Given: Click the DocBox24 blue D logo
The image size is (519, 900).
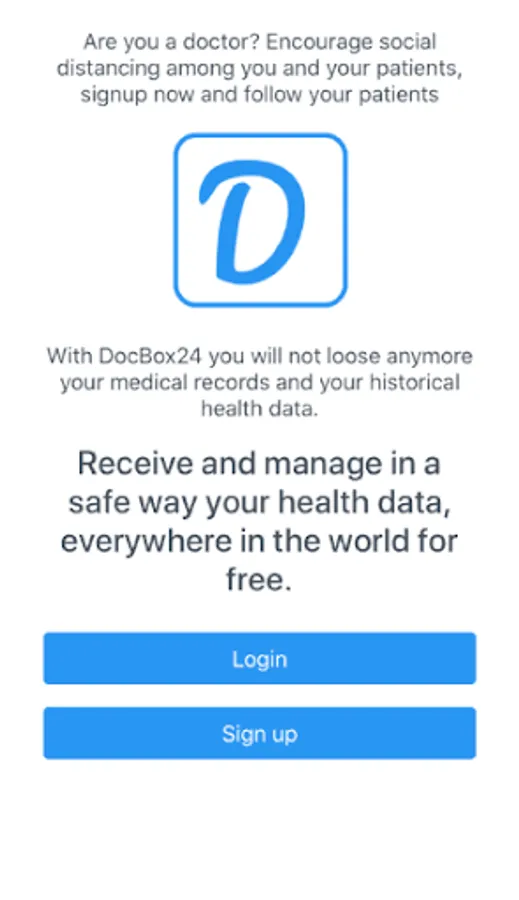Looking at the screenshot, I should (260, 220).
